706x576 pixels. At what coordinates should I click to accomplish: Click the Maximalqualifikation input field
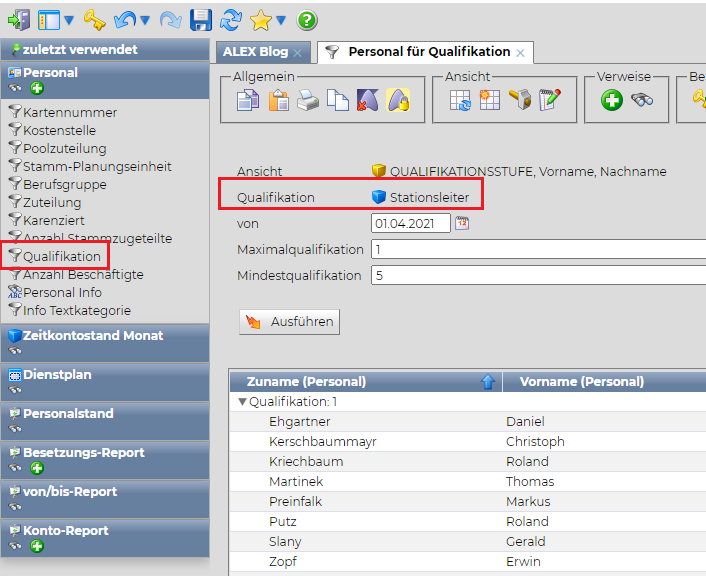coord(537,250)
